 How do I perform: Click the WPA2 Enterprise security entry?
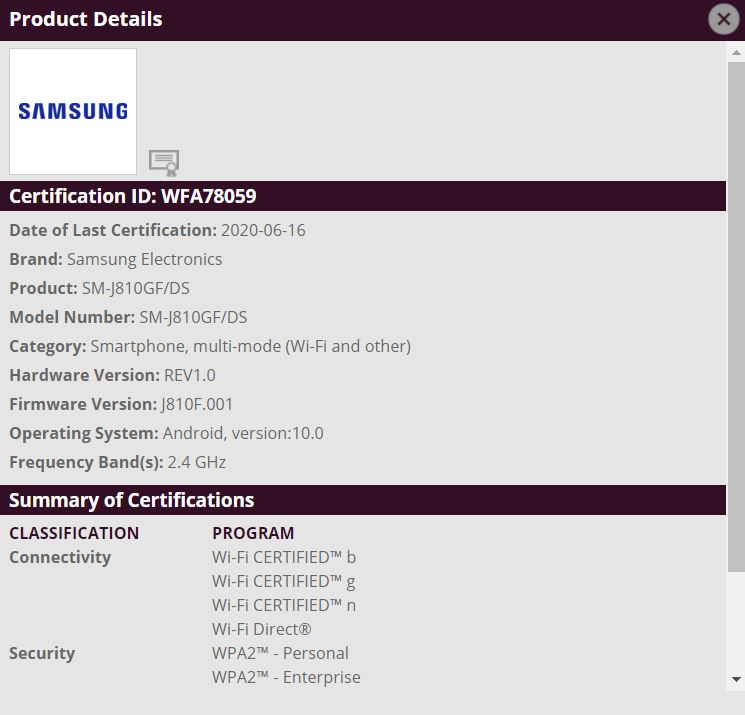point(286,677)
